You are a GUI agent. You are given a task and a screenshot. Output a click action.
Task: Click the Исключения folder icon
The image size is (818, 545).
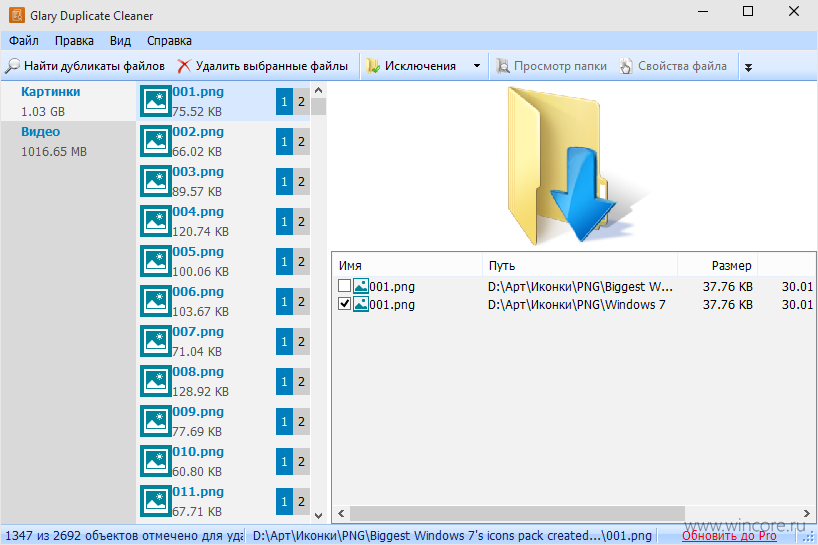point(373,66)
